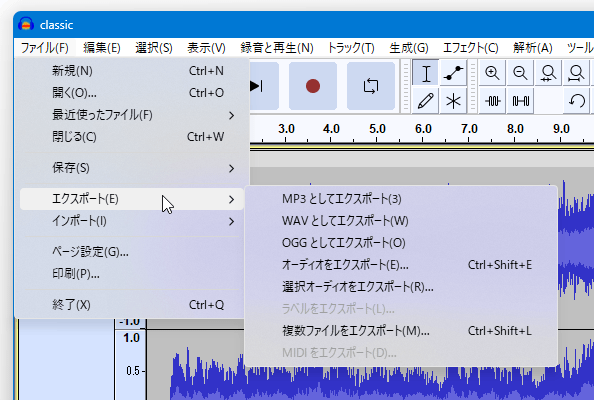
Task: Open the 編集(E) menu
Action: (x=102, y=48)
